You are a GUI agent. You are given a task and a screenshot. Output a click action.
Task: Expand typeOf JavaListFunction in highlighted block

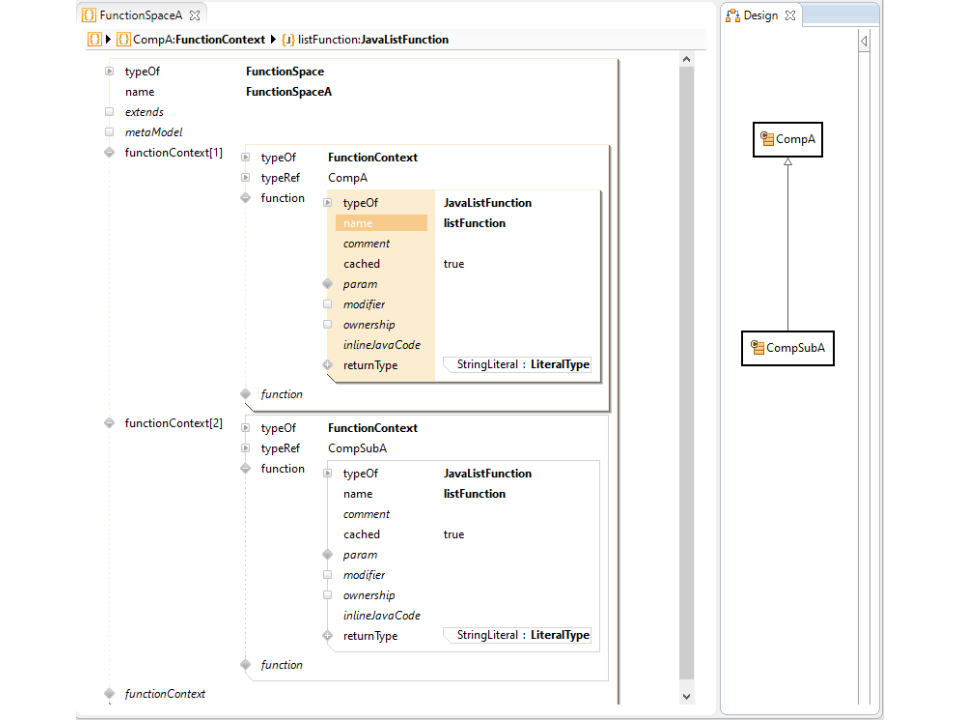pos(328,202)
